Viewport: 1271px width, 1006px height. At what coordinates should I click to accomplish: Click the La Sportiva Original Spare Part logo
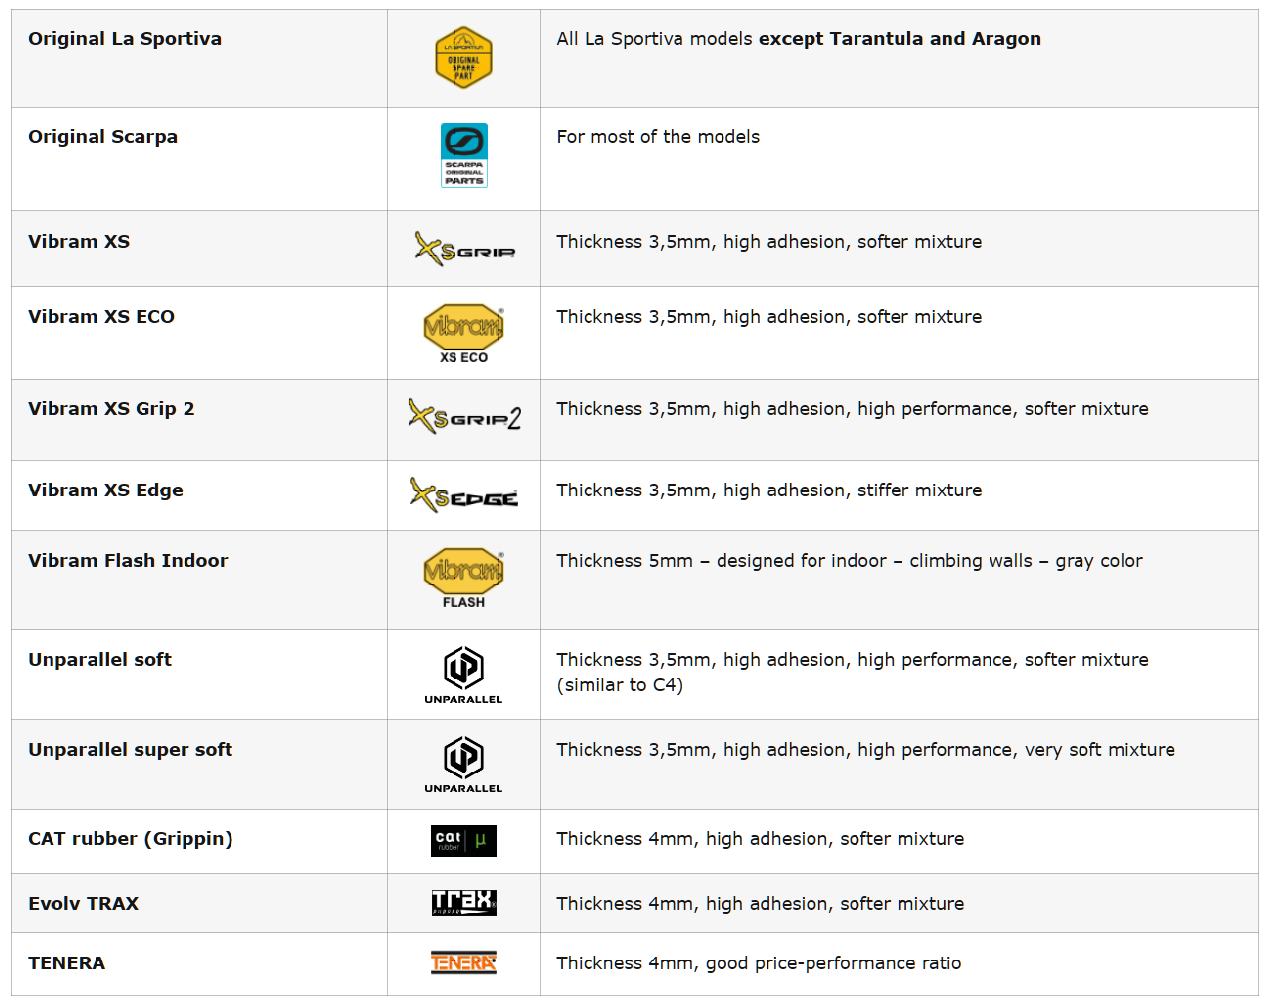pos(464,57)
